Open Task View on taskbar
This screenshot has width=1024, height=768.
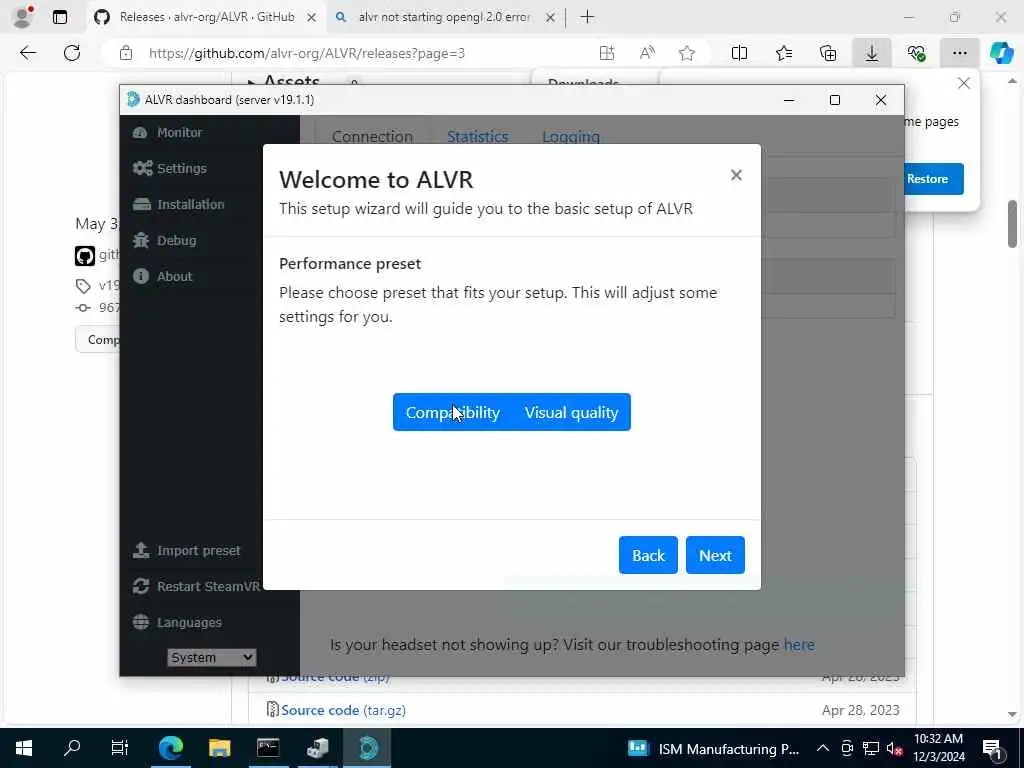click(x=120, y=748)
